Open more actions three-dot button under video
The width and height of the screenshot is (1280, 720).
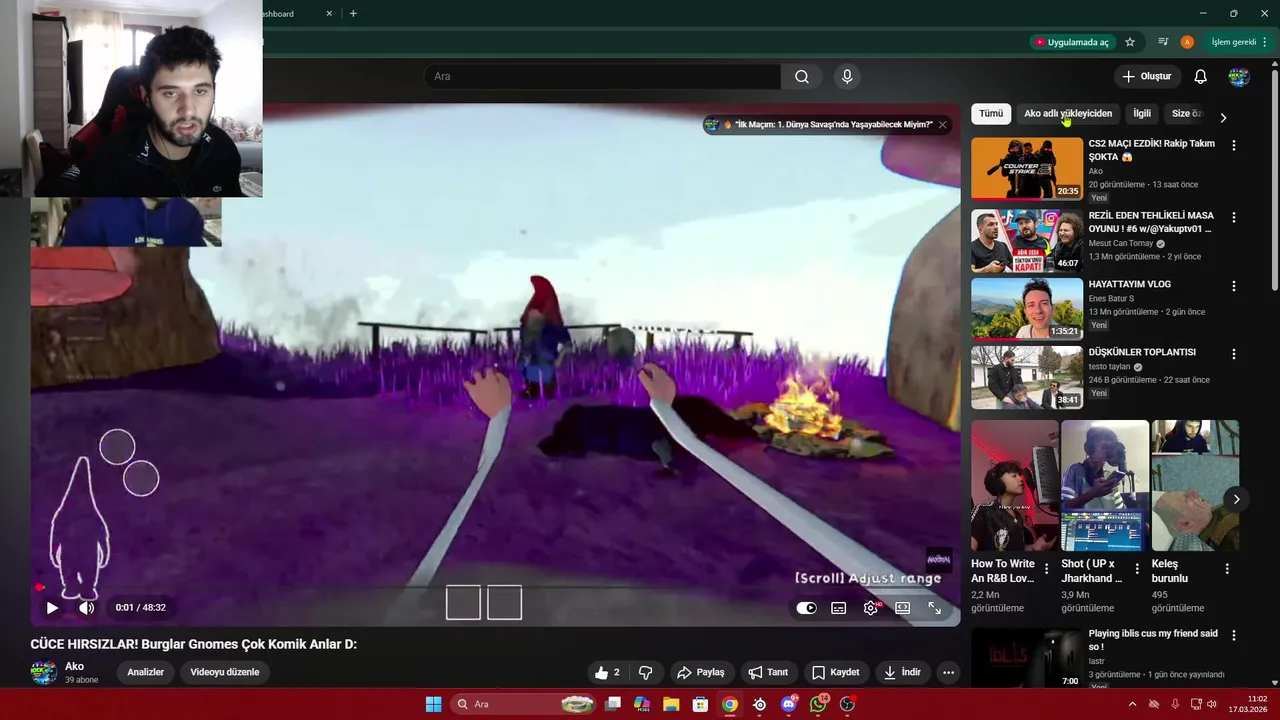coord(948,672)
